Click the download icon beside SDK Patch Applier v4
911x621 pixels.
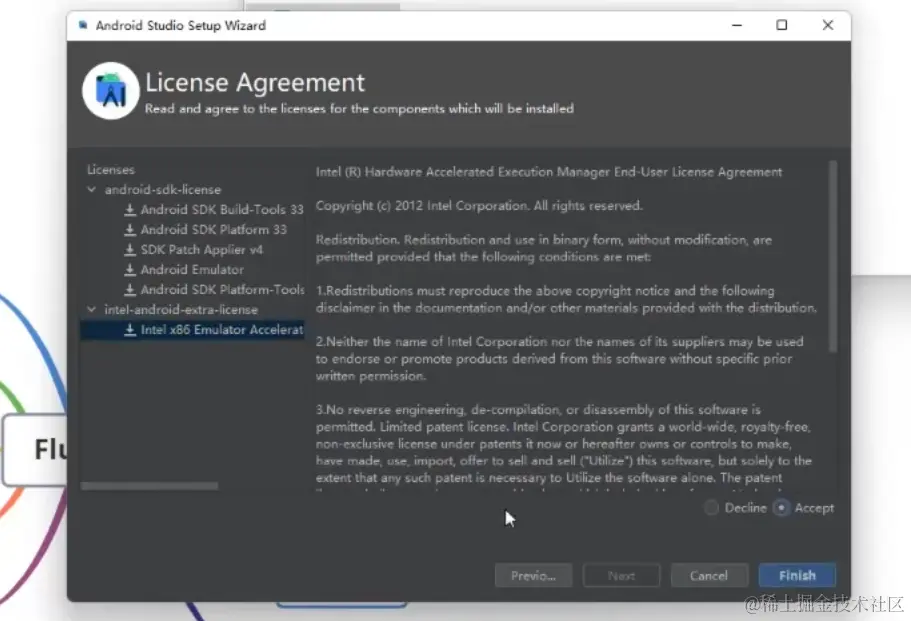click(130, 250)
